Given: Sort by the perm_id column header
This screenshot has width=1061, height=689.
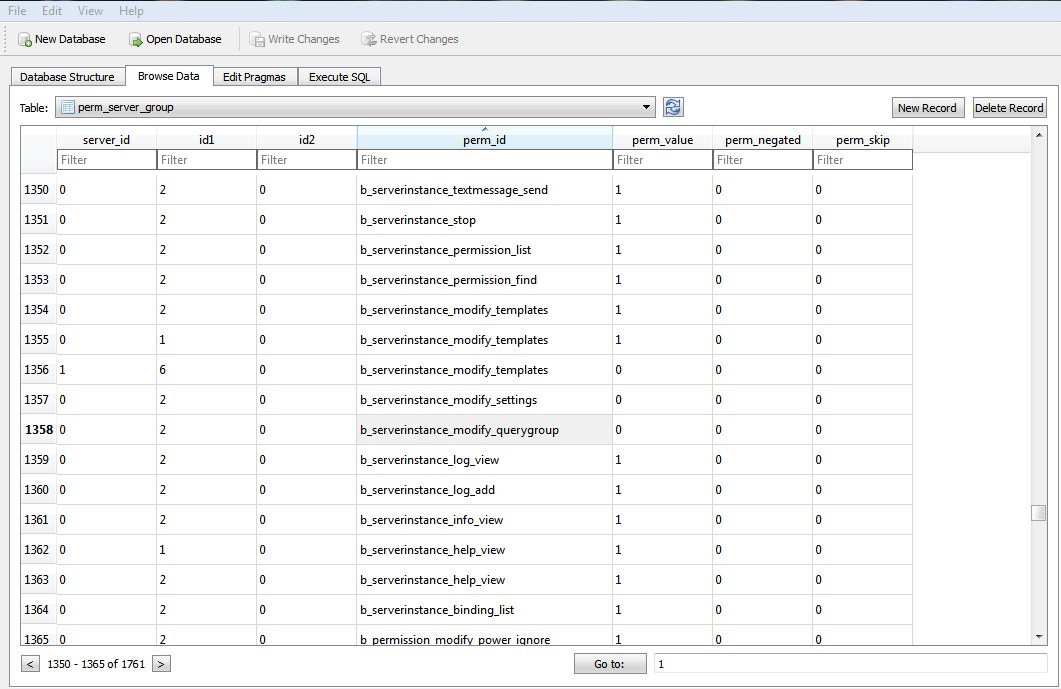Looking at the screenshot, I should click(x=484, y=139).
